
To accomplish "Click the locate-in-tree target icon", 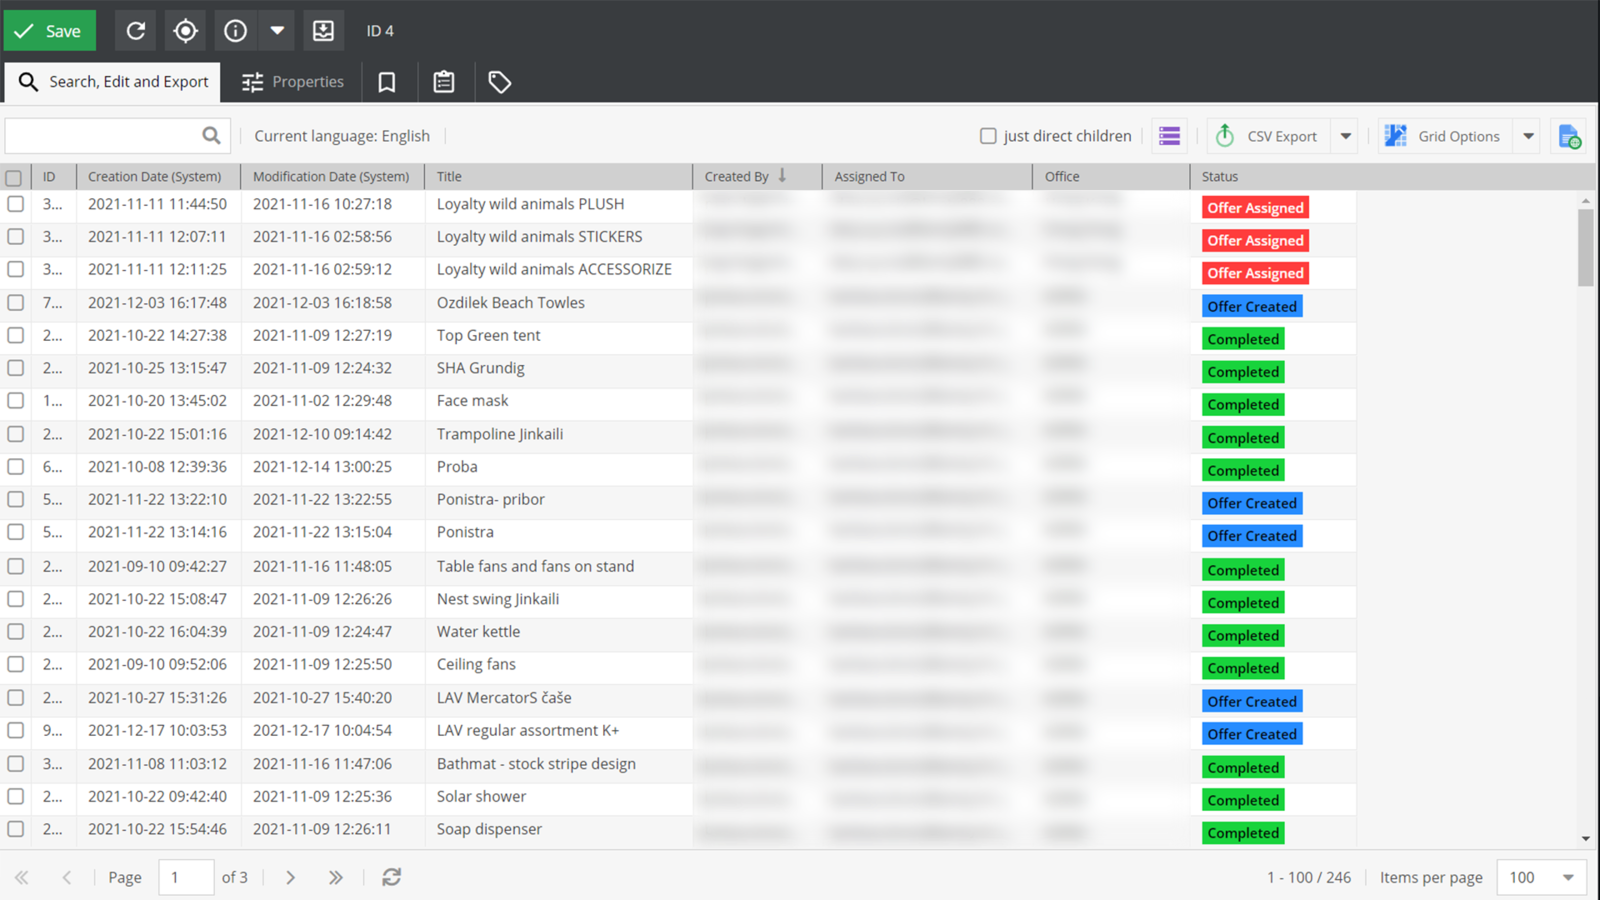I will pyautogui.click(x=185, y=31).
